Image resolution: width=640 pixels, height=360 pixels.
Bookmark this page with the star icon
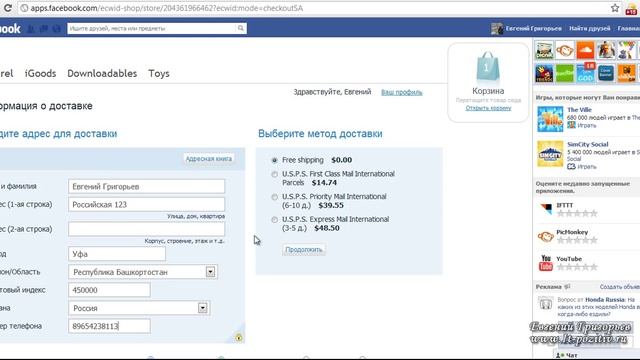pyautogui.click(x=615, y=8)
